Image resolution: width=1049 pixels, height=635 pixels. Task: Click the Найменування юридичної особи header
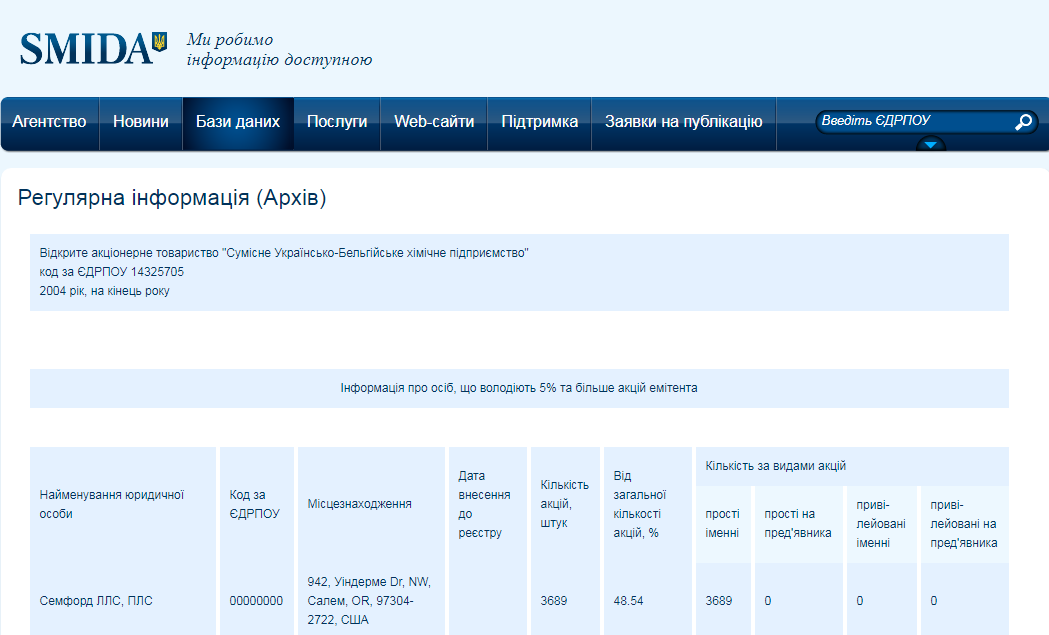[x=112, y=503]
